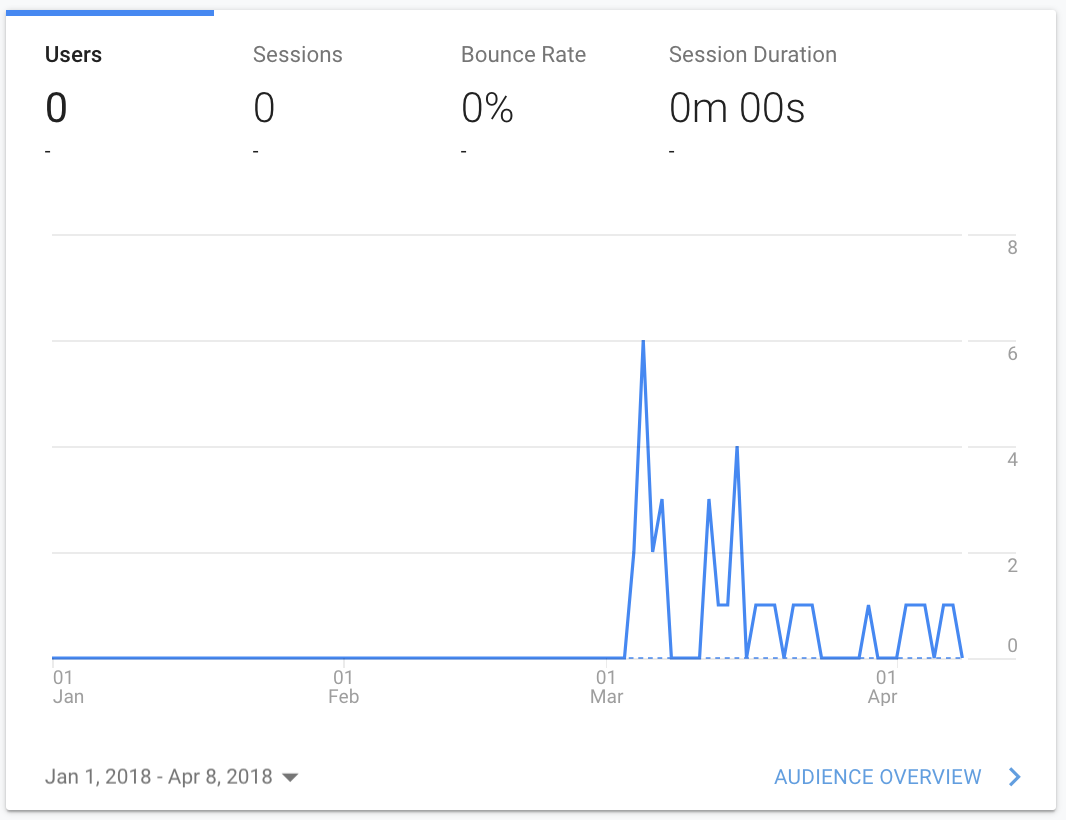Viewport: 1066px width, 820px height.
Task: Click the 01 Feb axis label
Action: pyautogui.click(x=343, y=687)
